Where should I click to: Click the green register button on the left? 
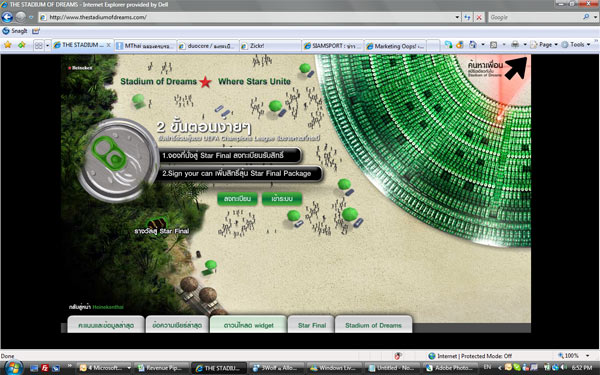coord(237,199)
